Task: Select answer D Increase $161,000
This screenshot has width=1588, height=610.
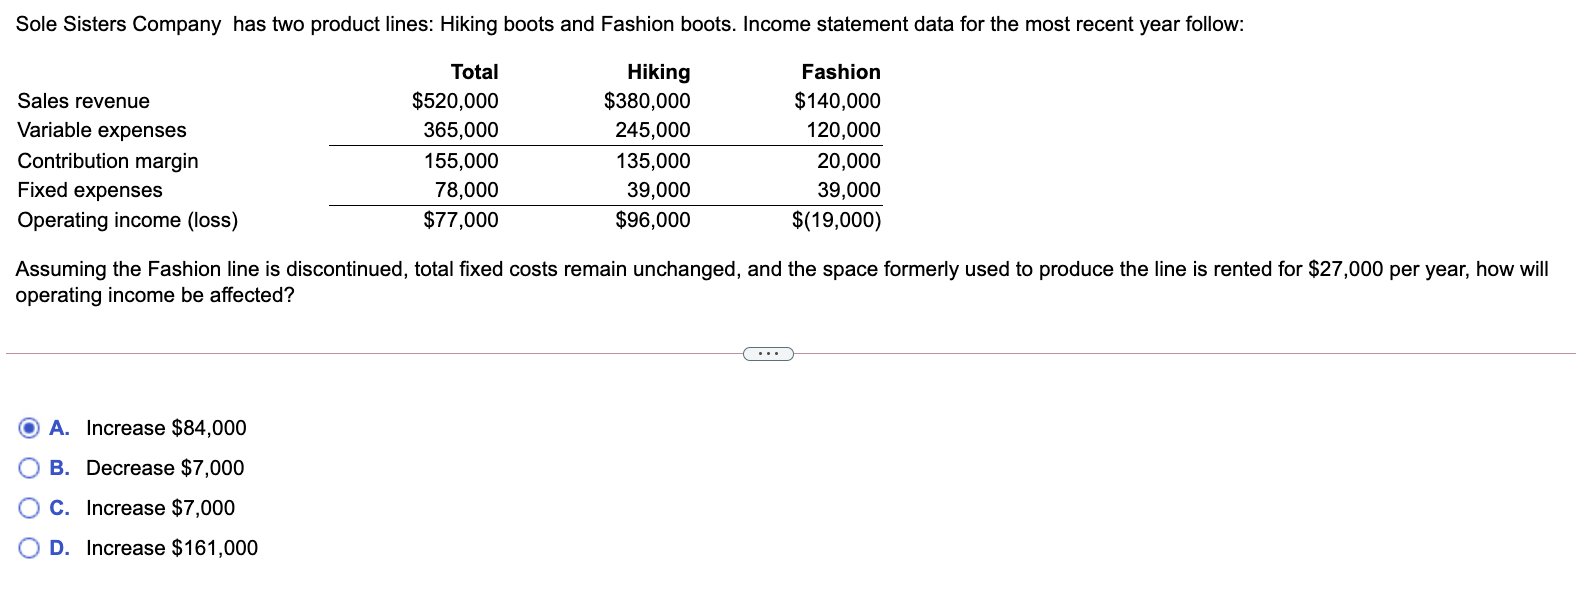Action: (x=30, y=548)
